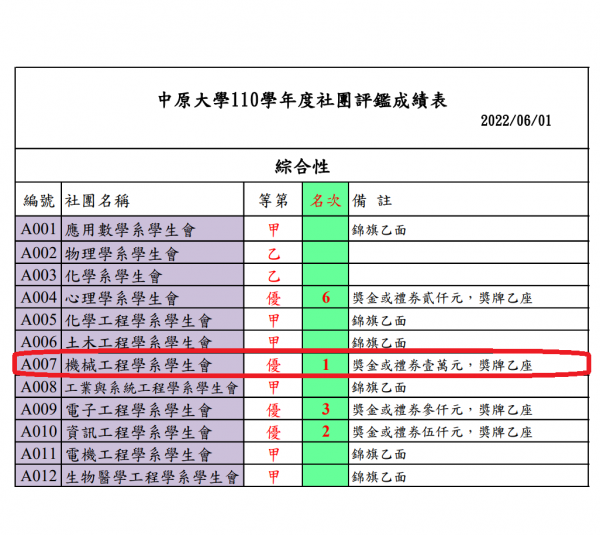Select 電機工程學系學生會 name cell
Screen dimensions: 600x535
tap(153, 454)
